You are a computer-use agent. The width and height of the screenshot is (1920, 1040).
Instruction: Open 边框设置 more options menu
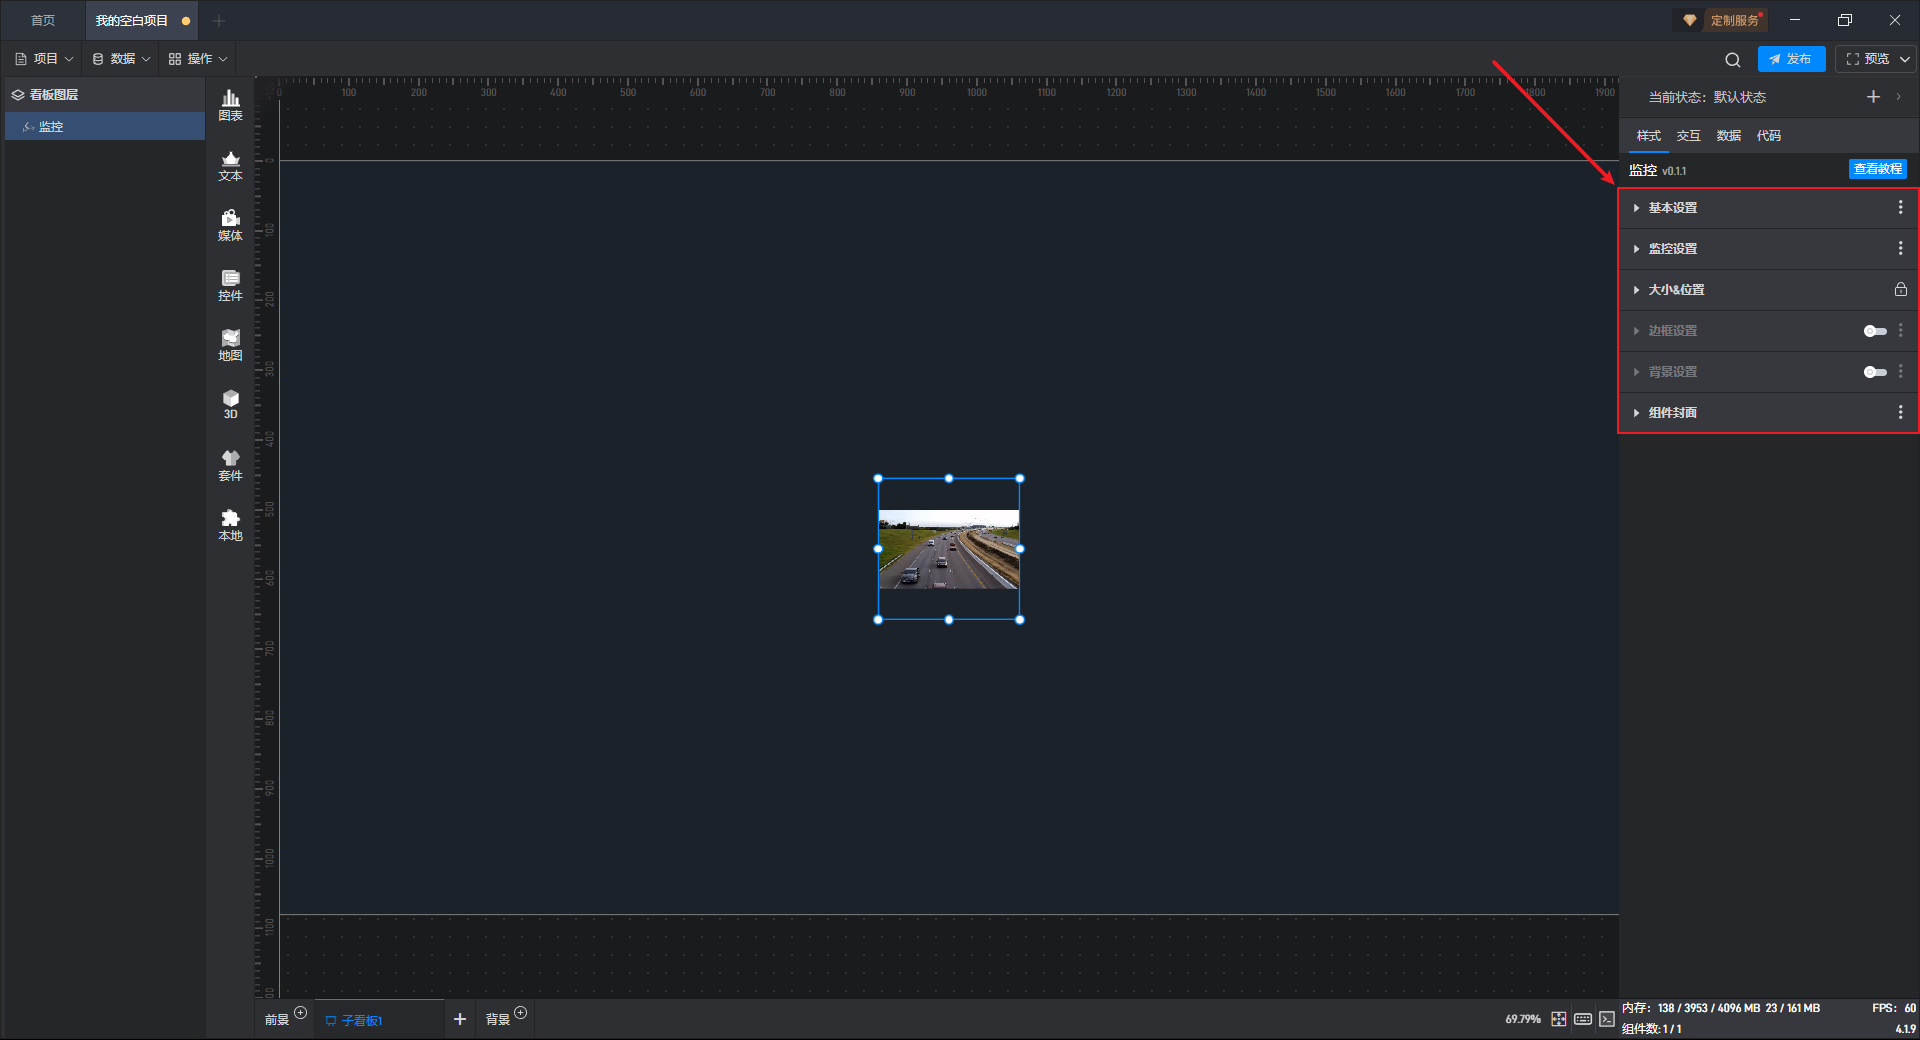(1900, 330)
